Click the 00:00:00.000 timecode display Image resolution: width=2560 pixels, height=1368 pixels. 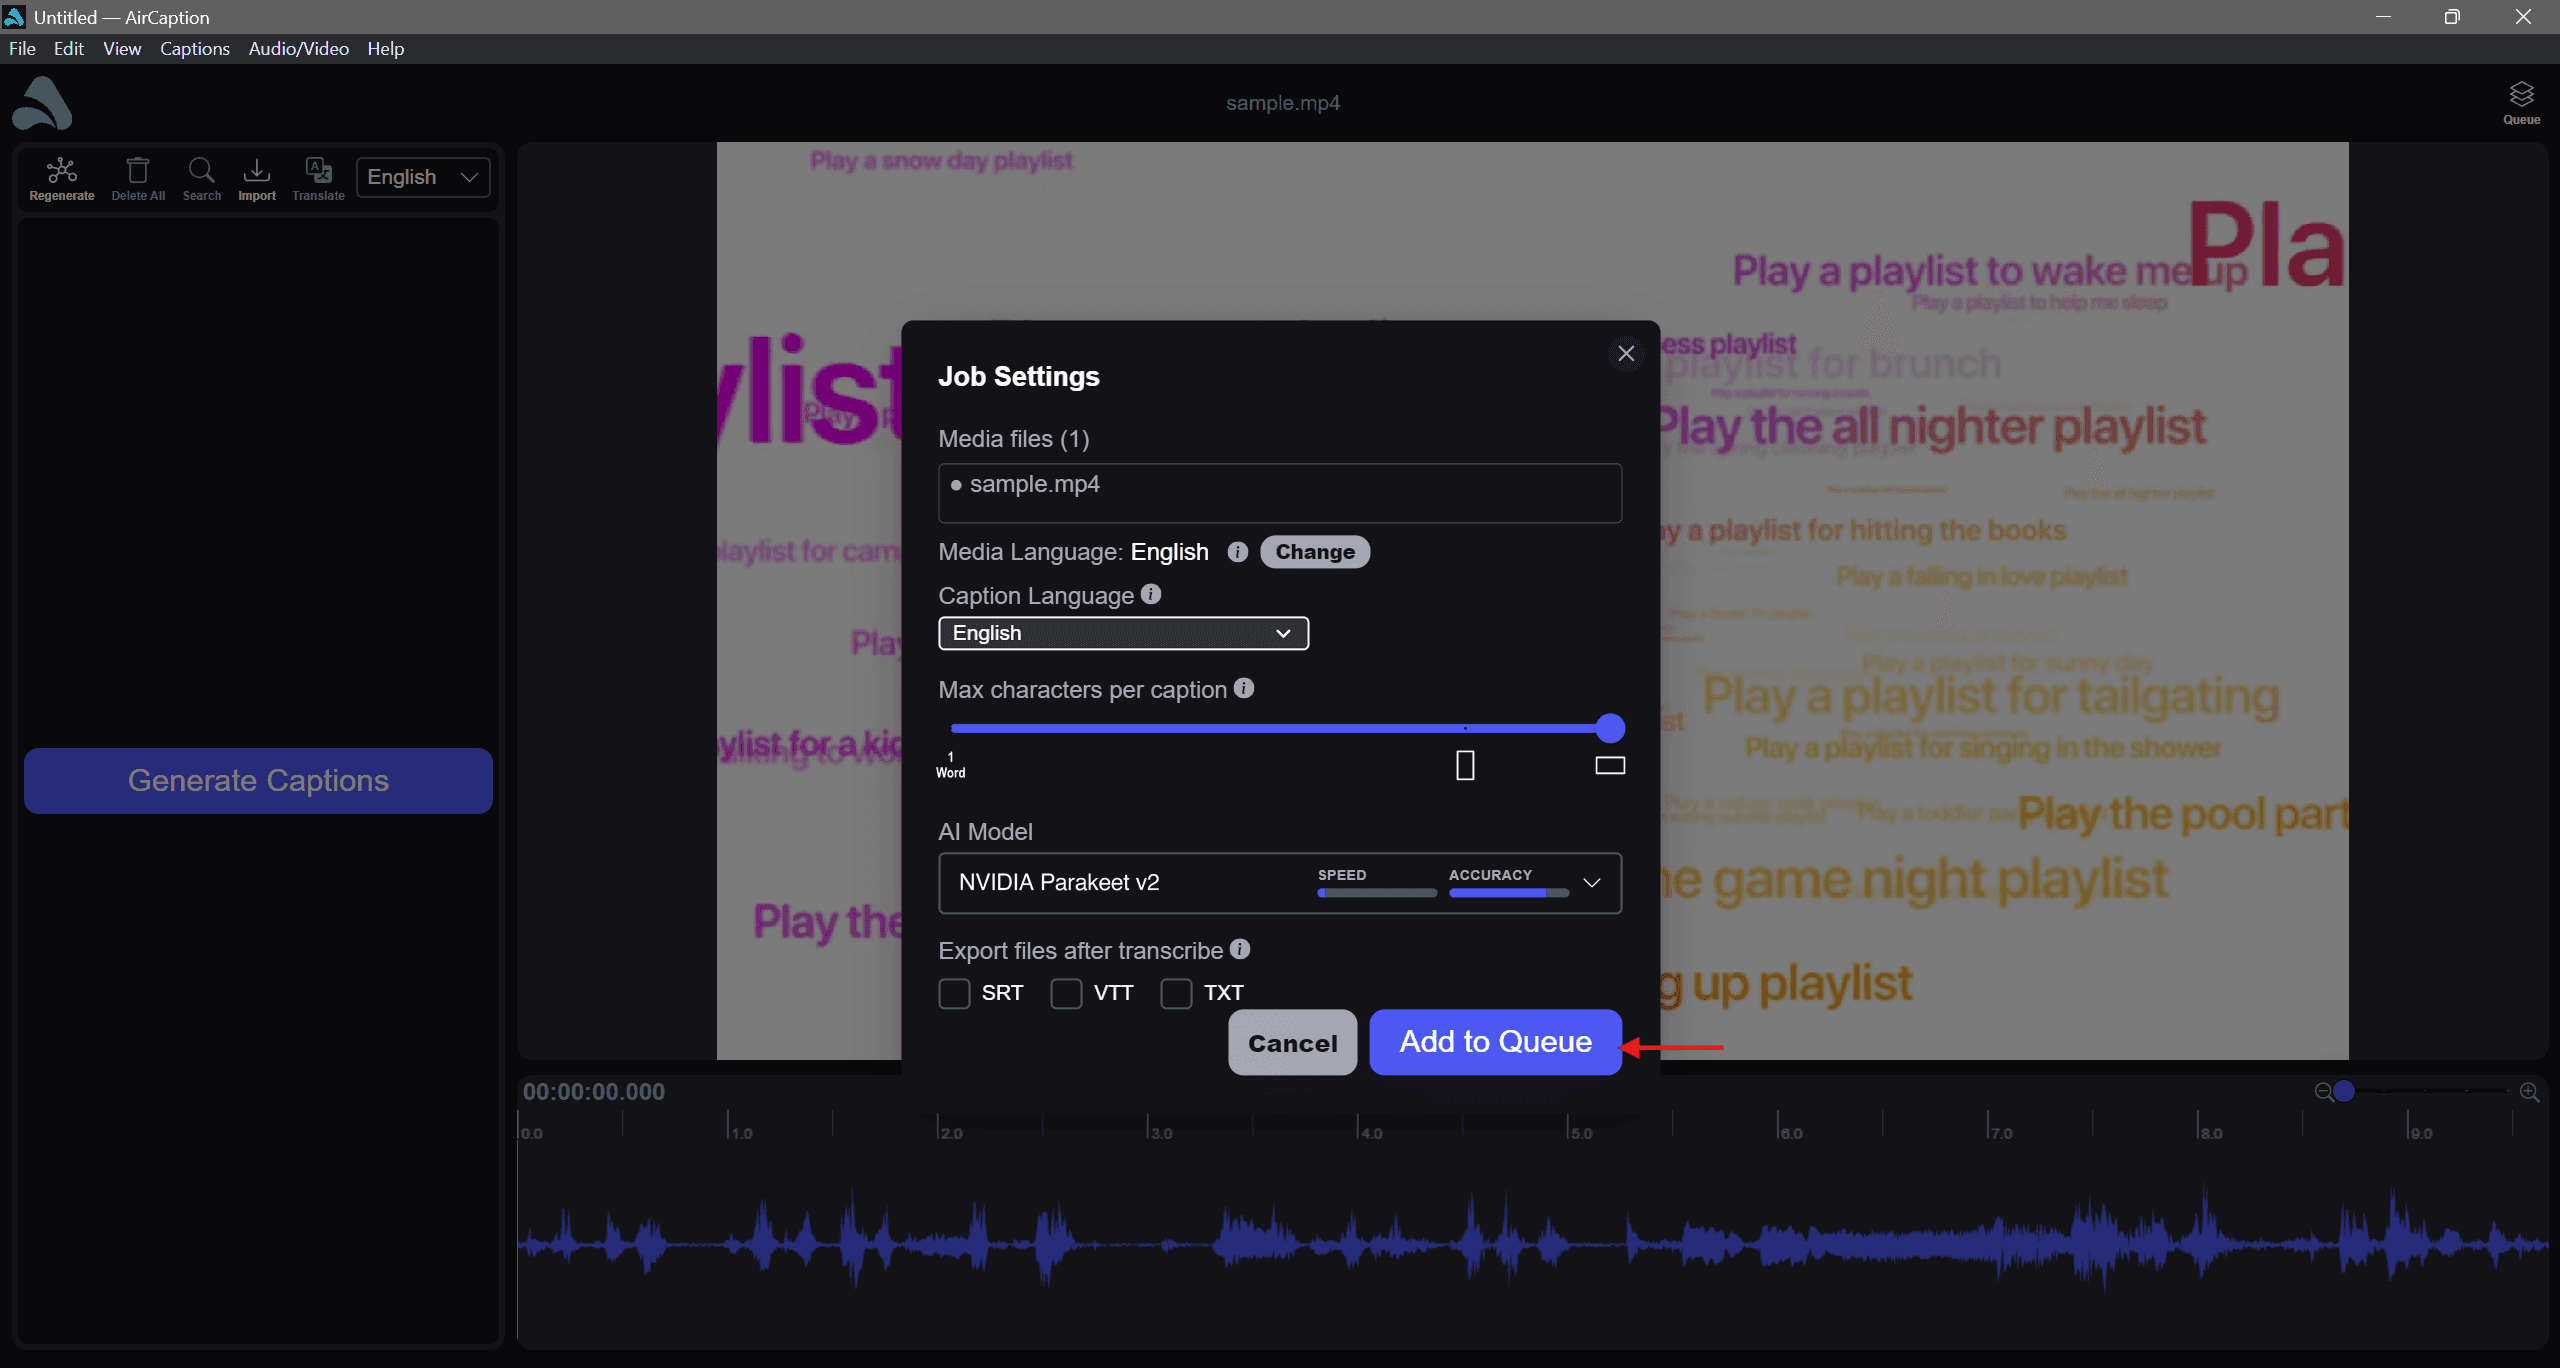tap(594, 1092)
